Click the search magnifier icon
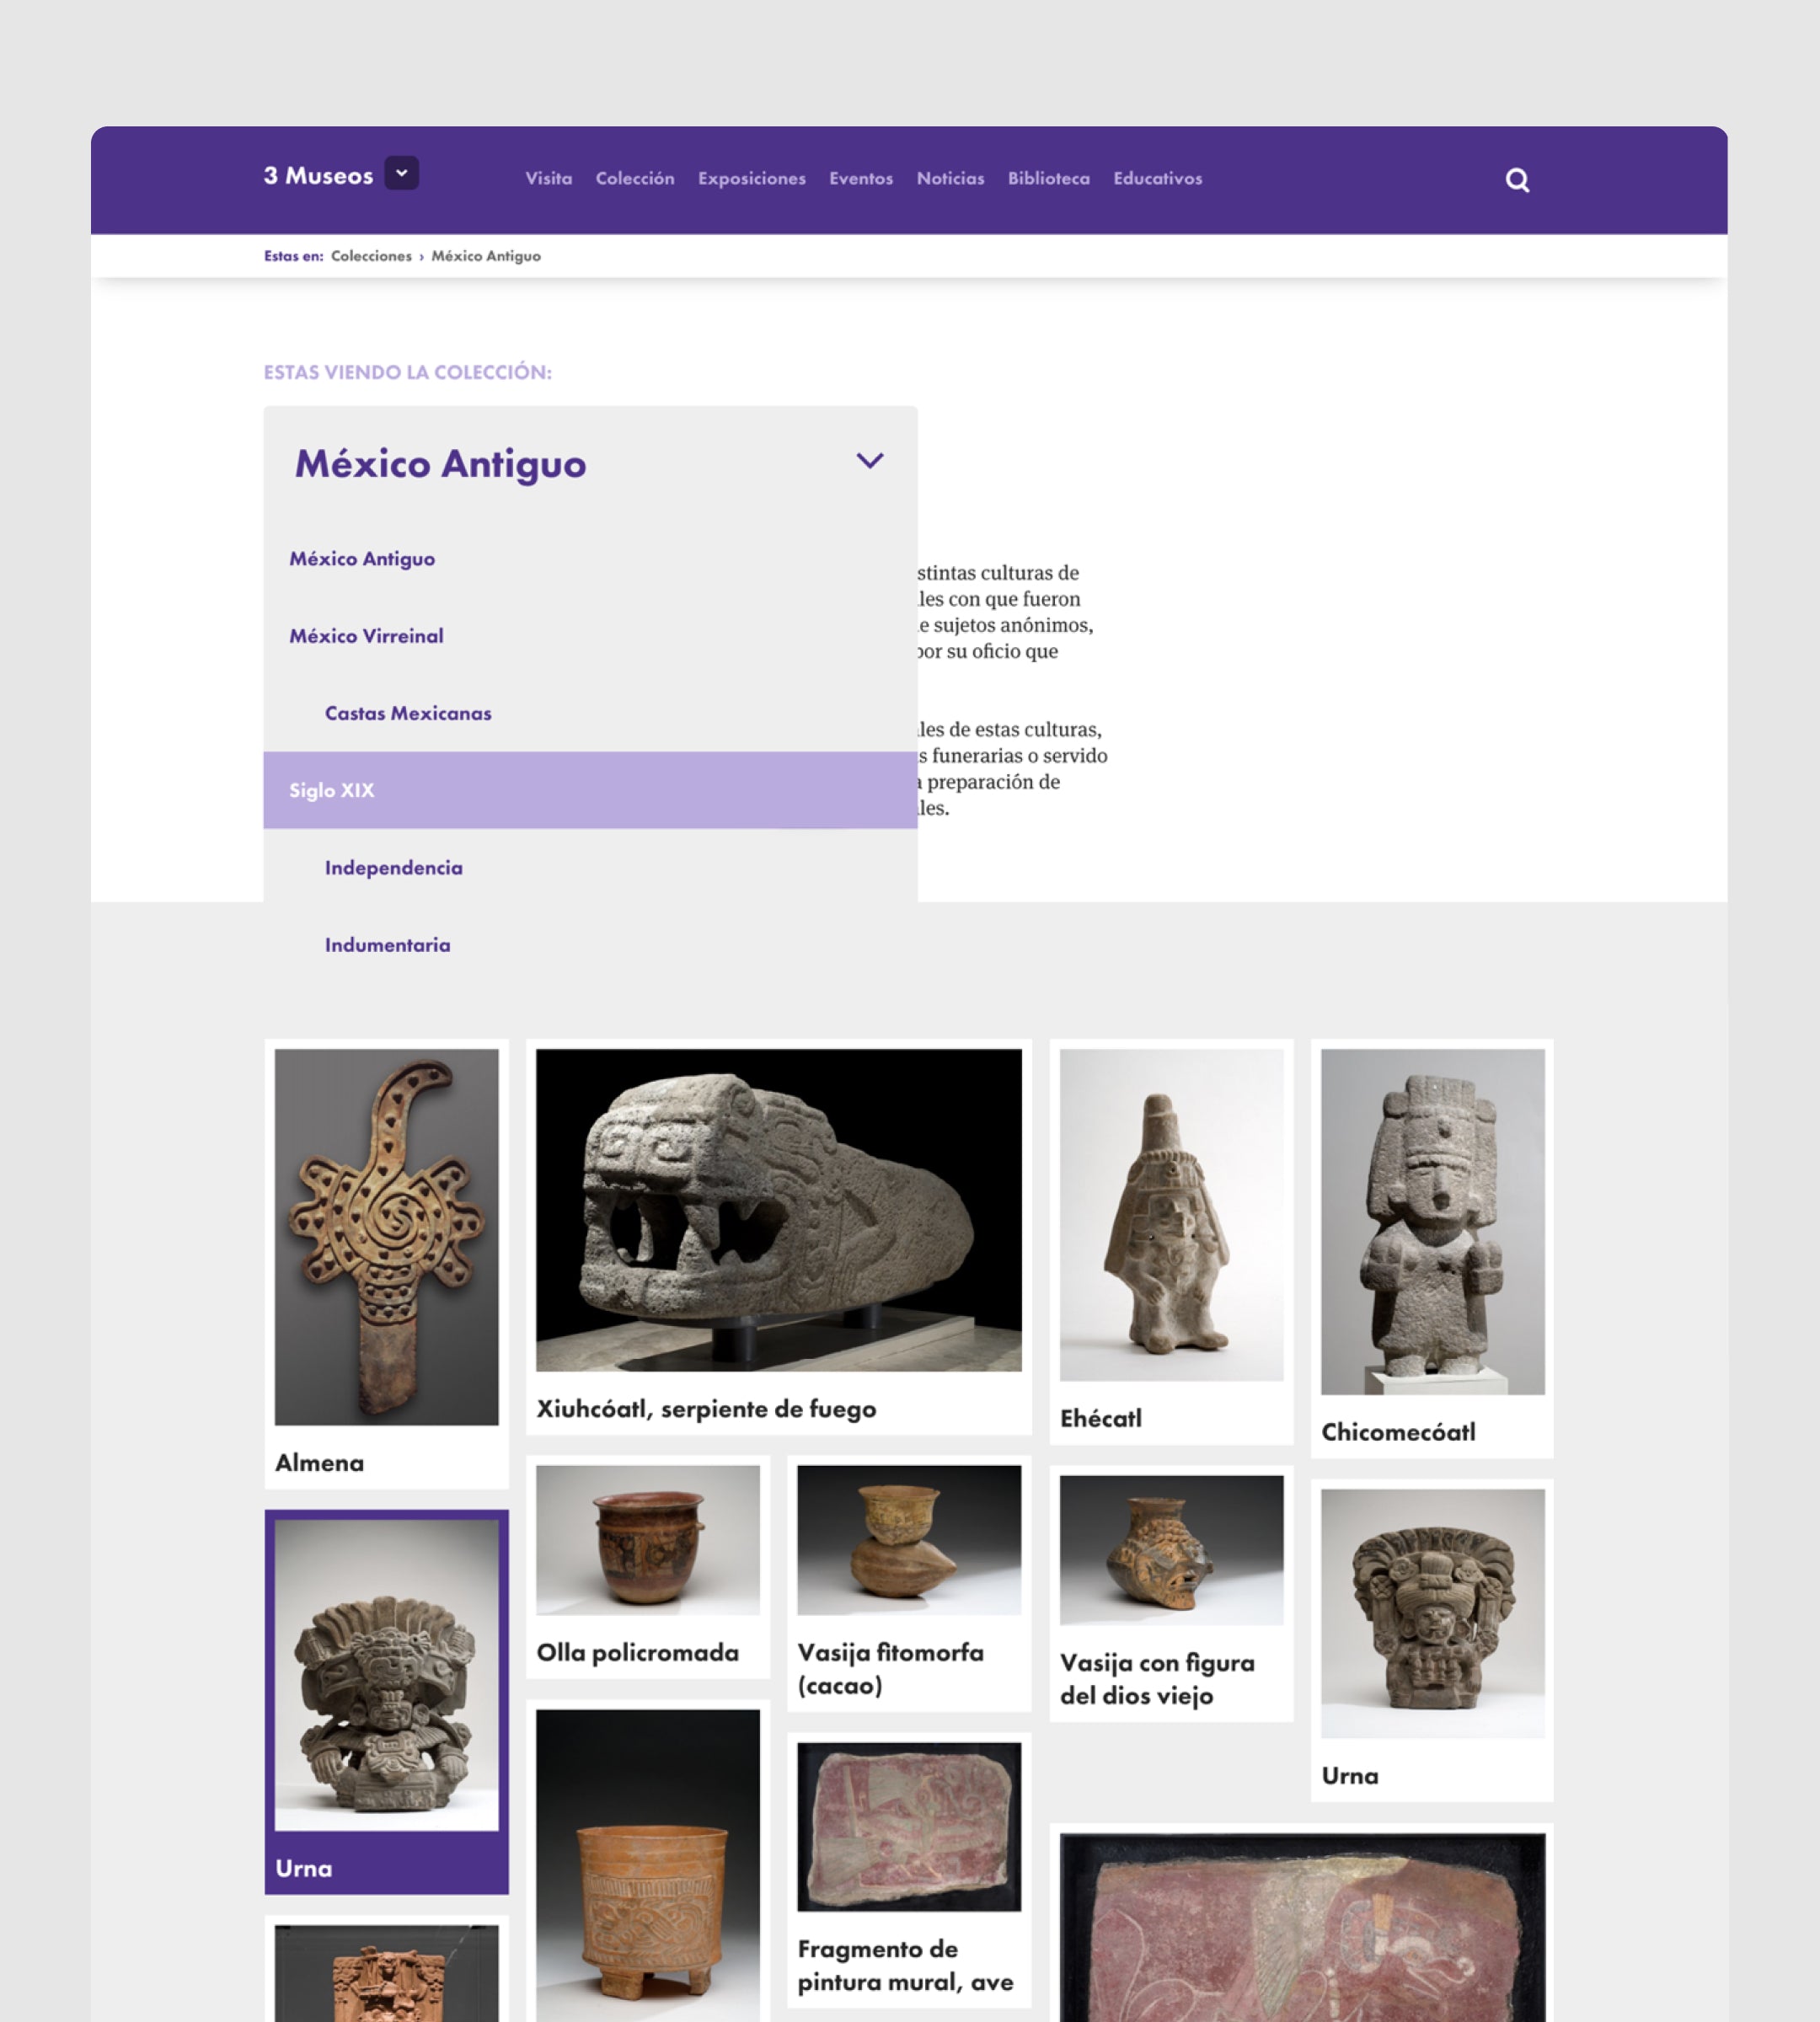1820x2022 pixels. coord(1517,180)
